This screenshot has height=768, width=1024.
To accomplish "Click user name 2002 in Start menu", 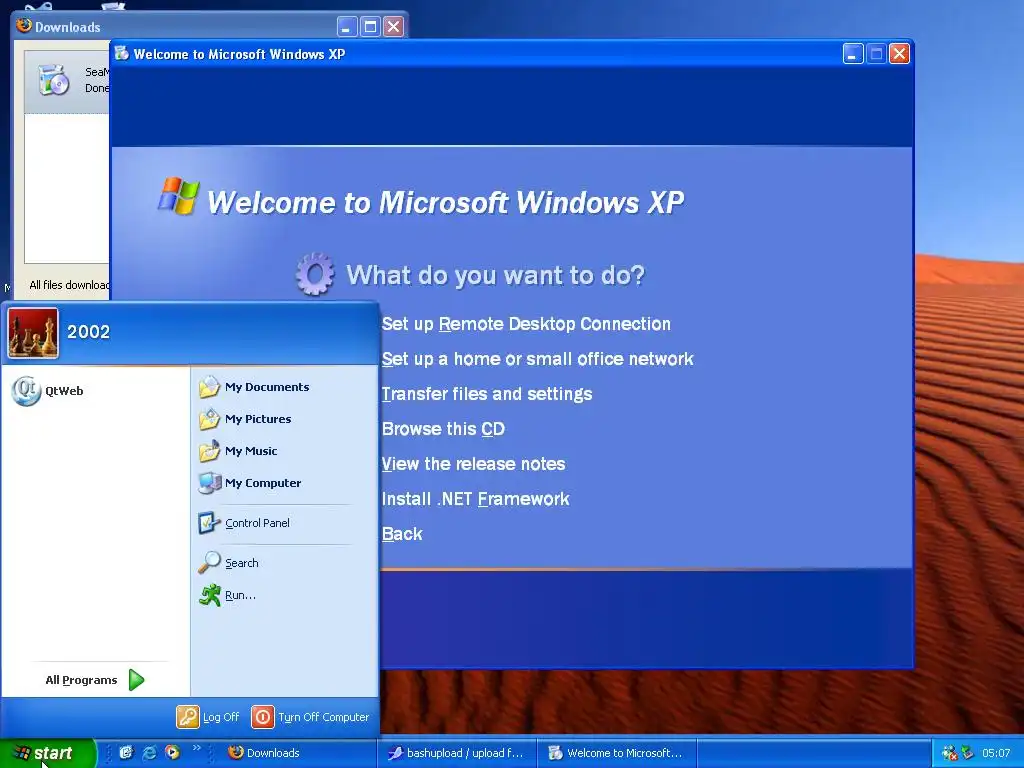I will coord(88,332).
